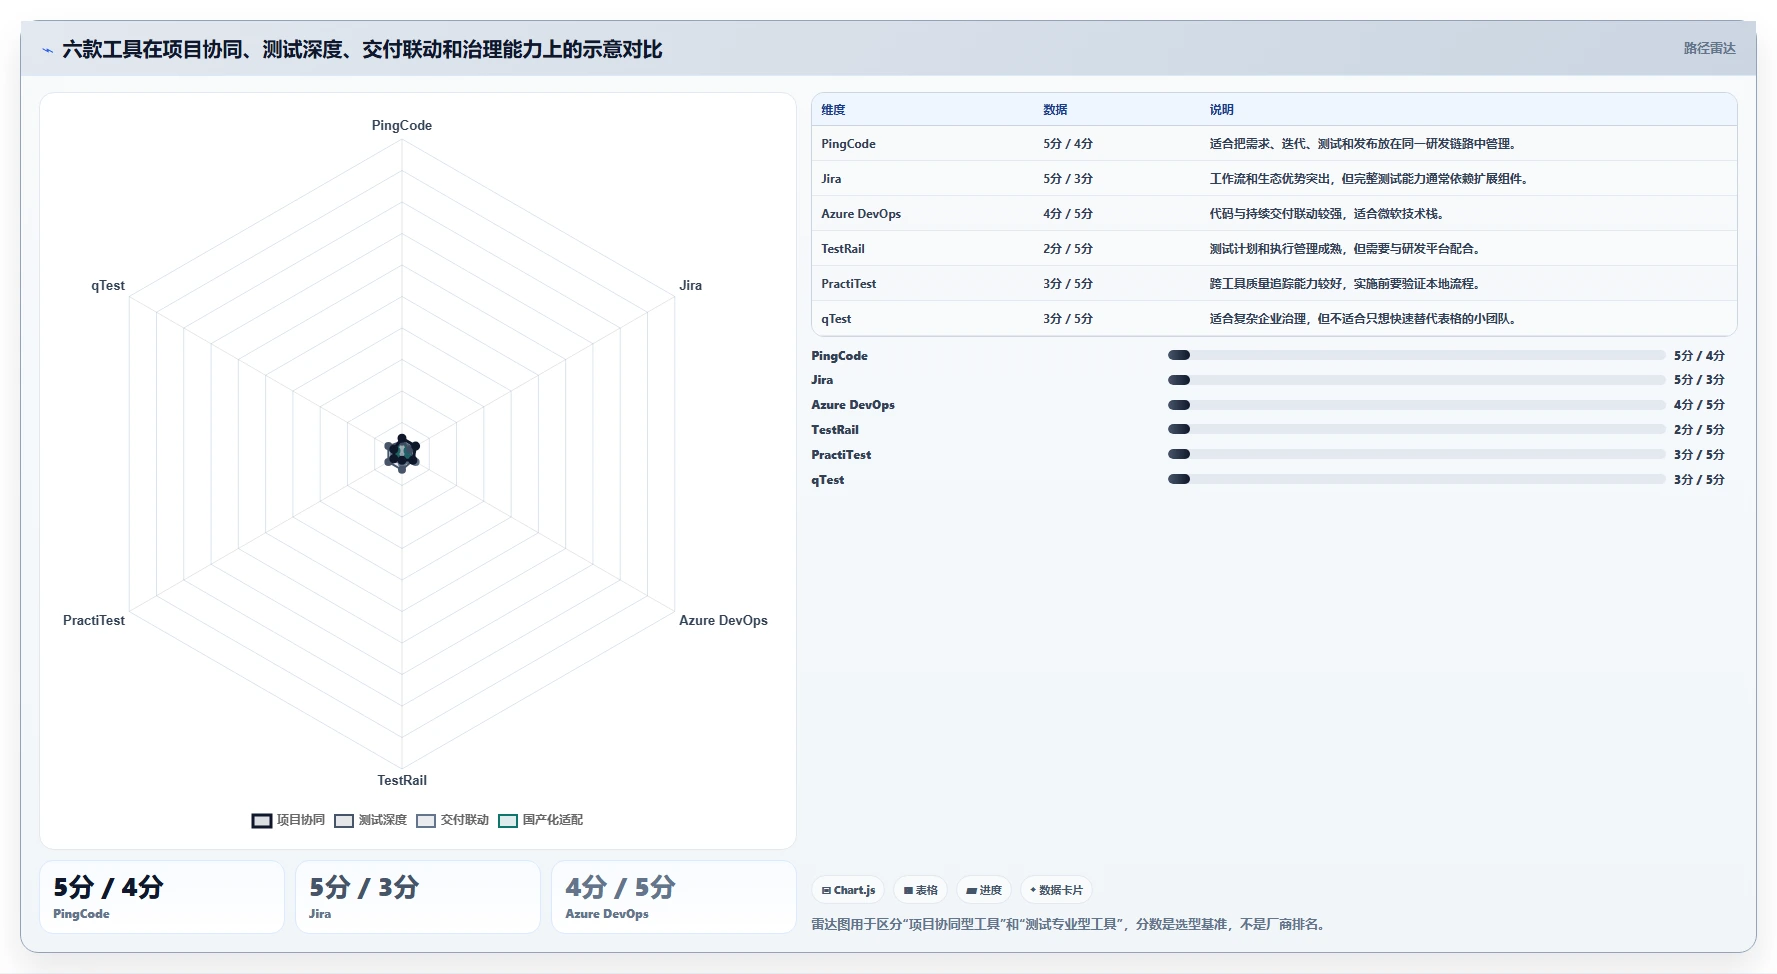Select the TestRail table row name
The image size is (1777, 974).
(843, 249)
